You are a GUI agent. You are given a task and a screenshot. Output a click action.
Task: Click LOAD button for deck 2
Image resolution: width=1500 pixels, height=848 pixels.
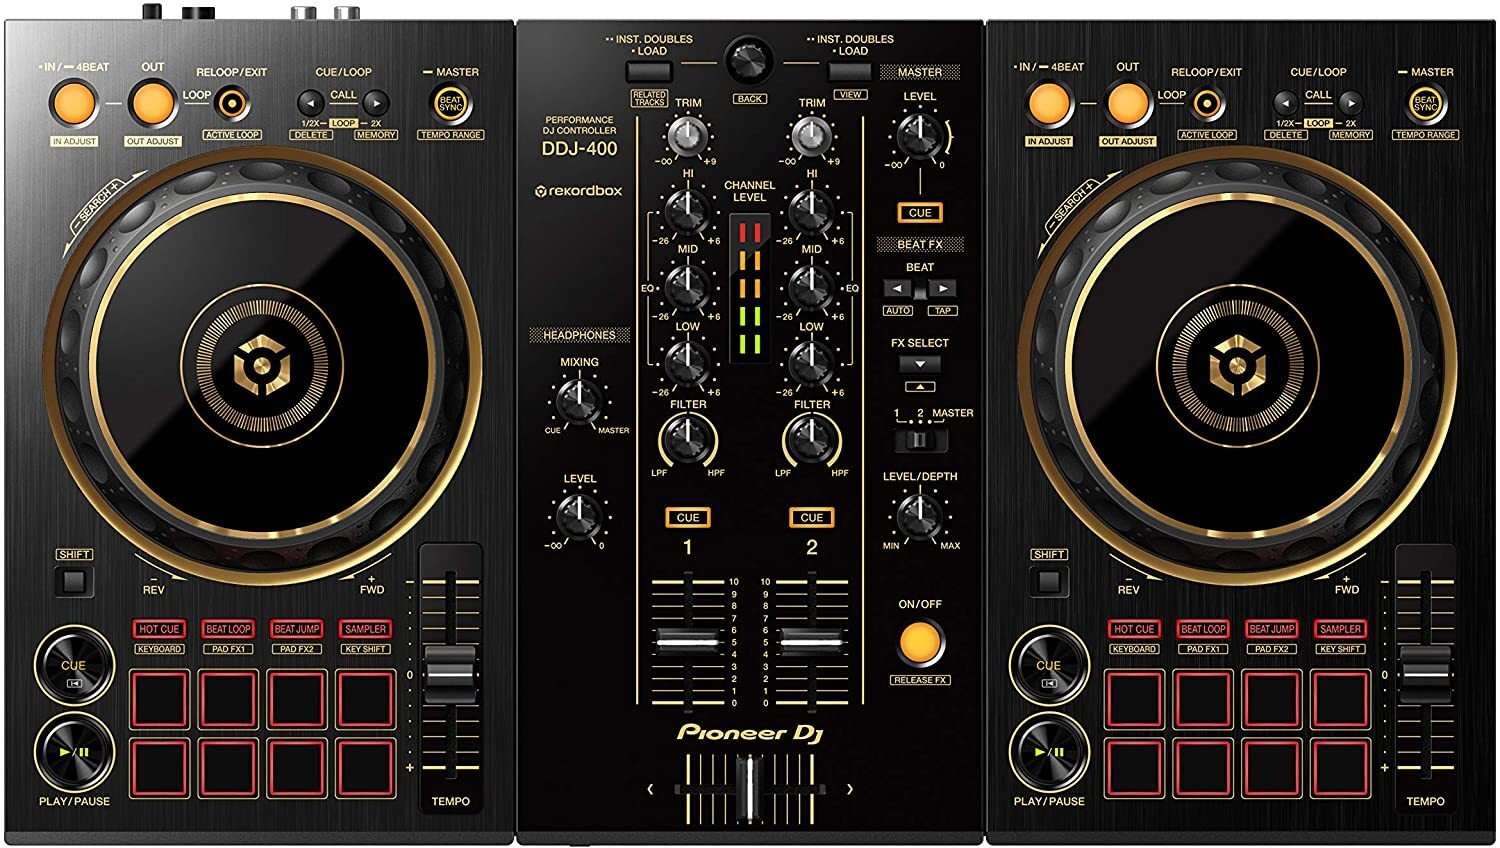(x=850, y=71)
